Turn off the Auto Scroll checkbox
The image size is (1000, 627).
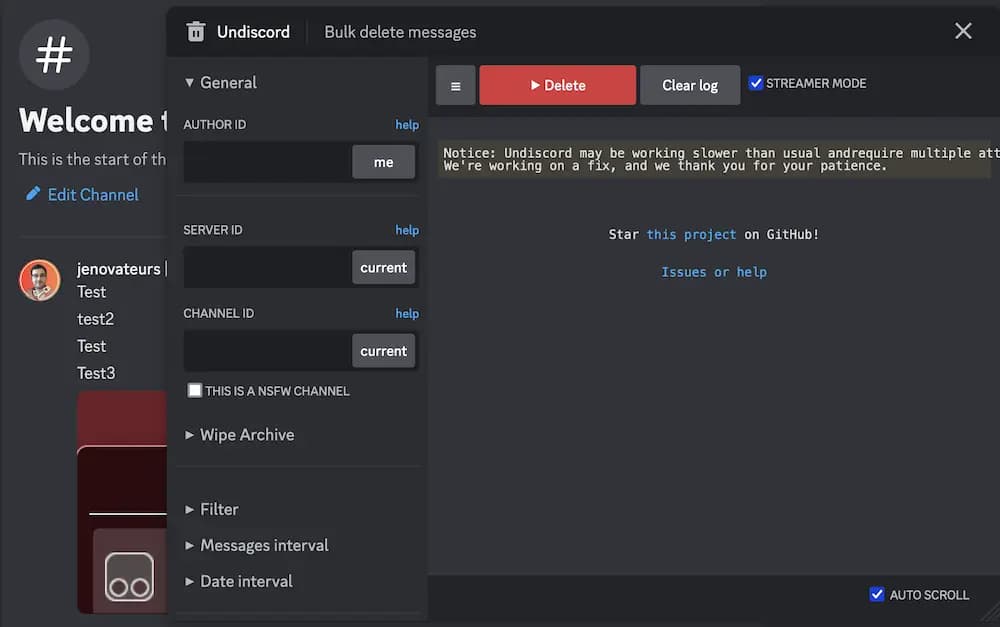click(877, 594)
